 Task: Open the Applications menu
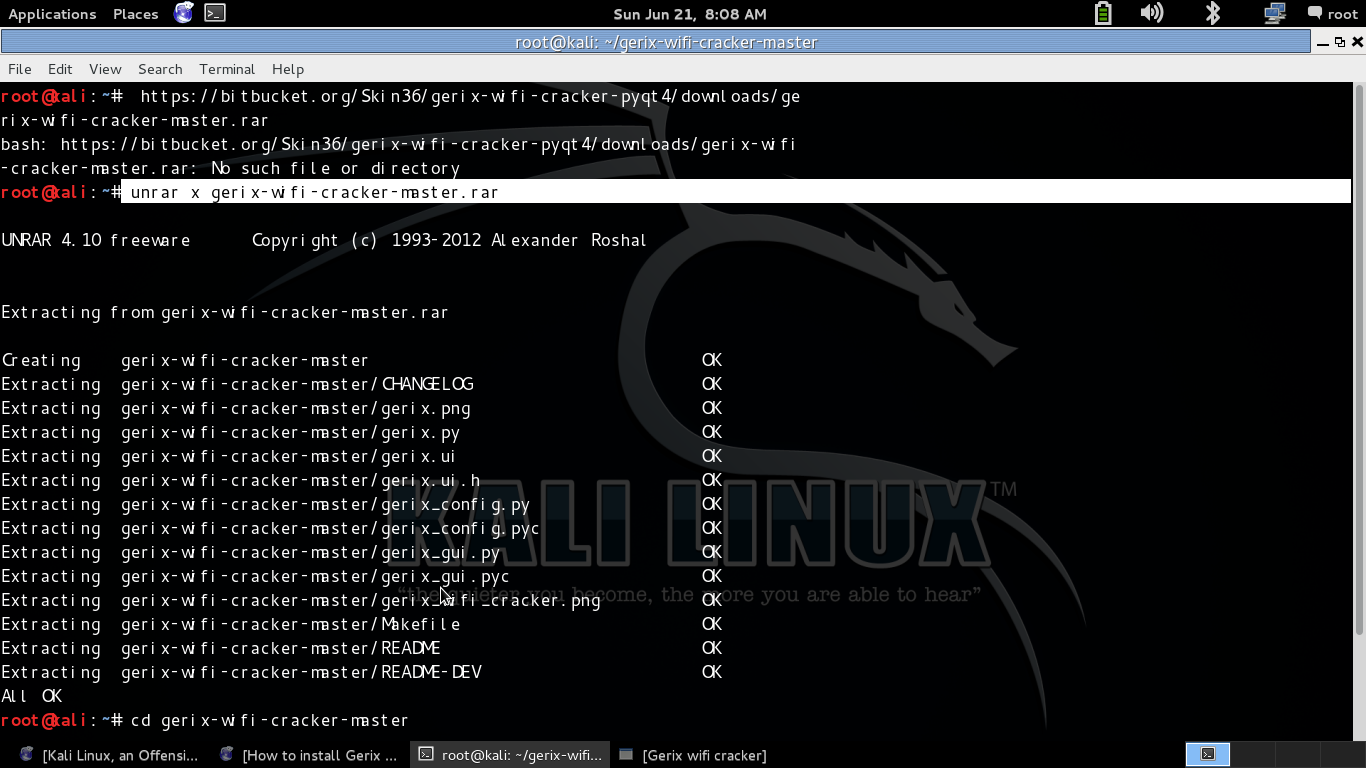52,14
